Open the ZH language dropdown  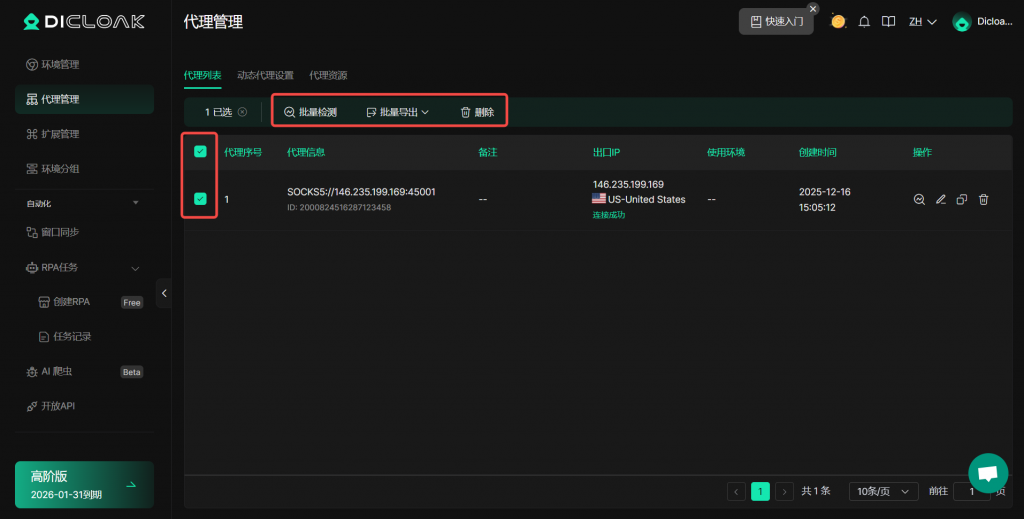point(922,21)
